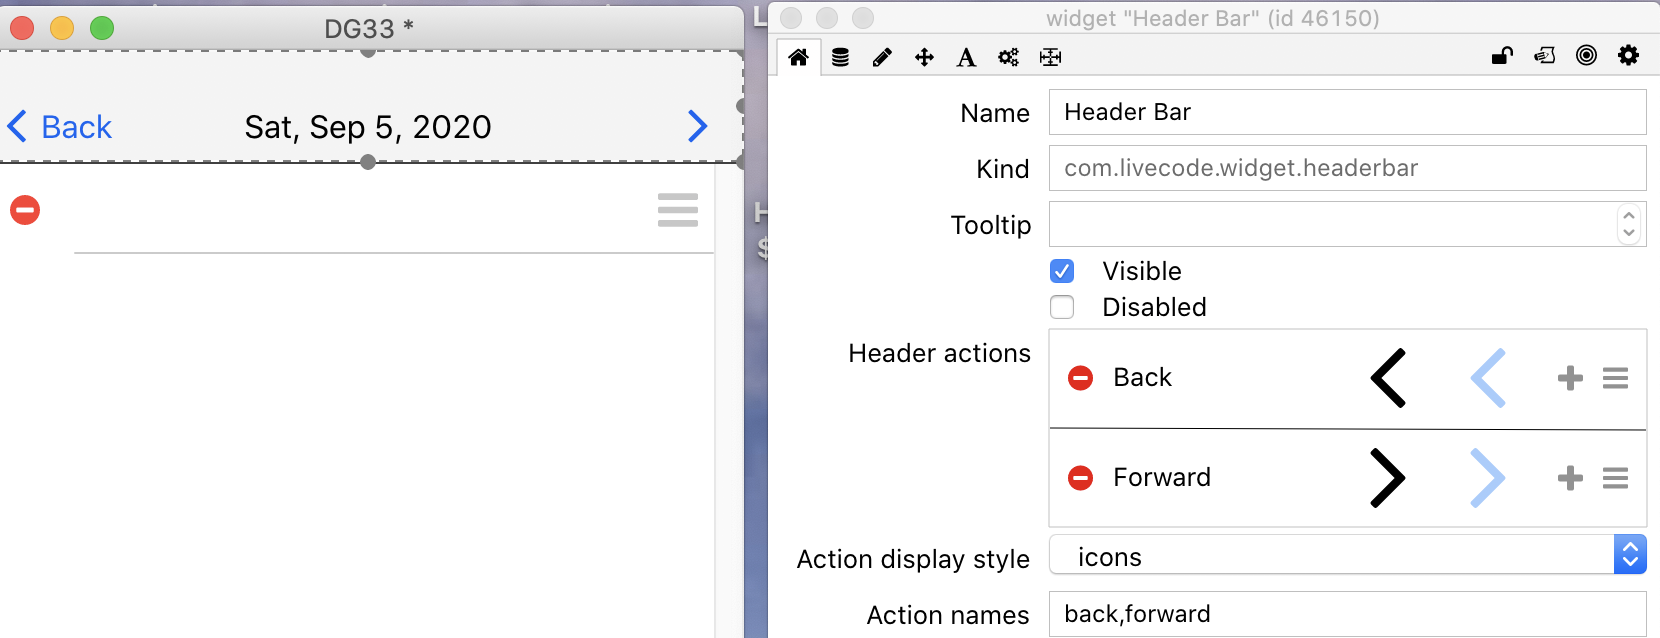Click the Name input field

[x=1346, y=112]
